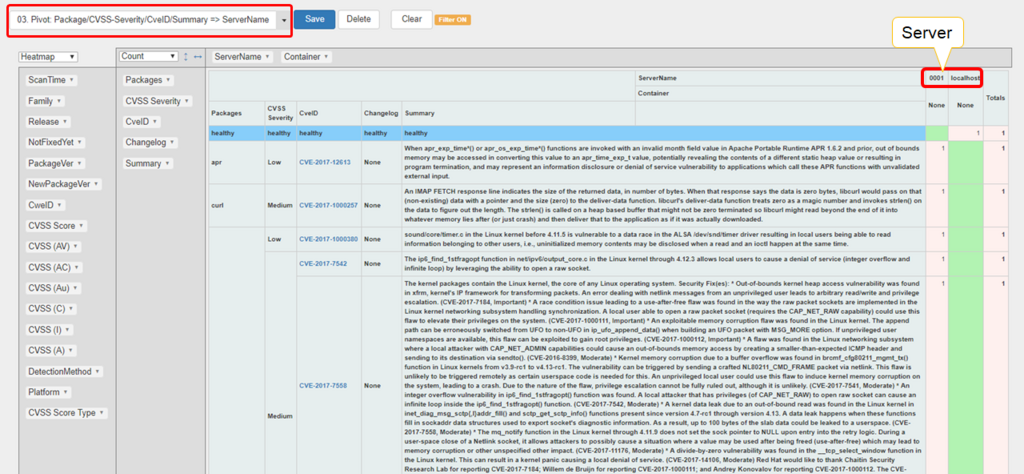Open the CVE-2017-7542 link

(x=325, y=264)
